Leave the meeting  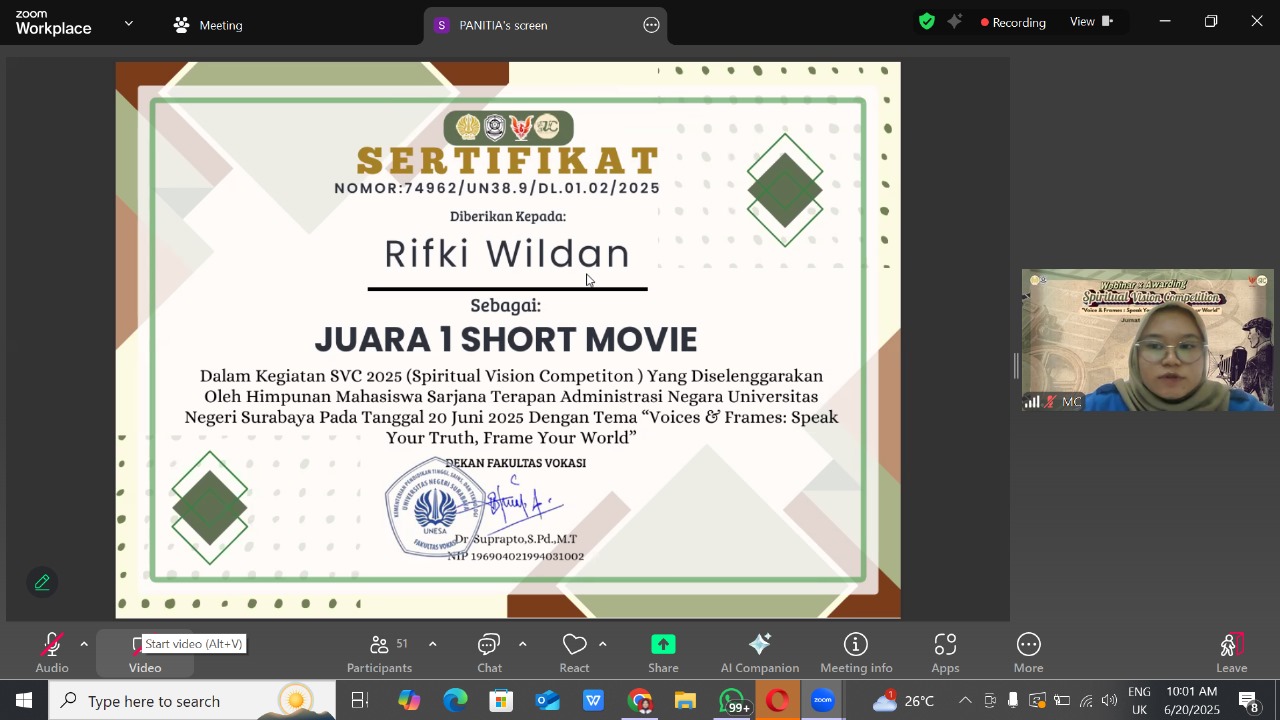(1231, 653)
